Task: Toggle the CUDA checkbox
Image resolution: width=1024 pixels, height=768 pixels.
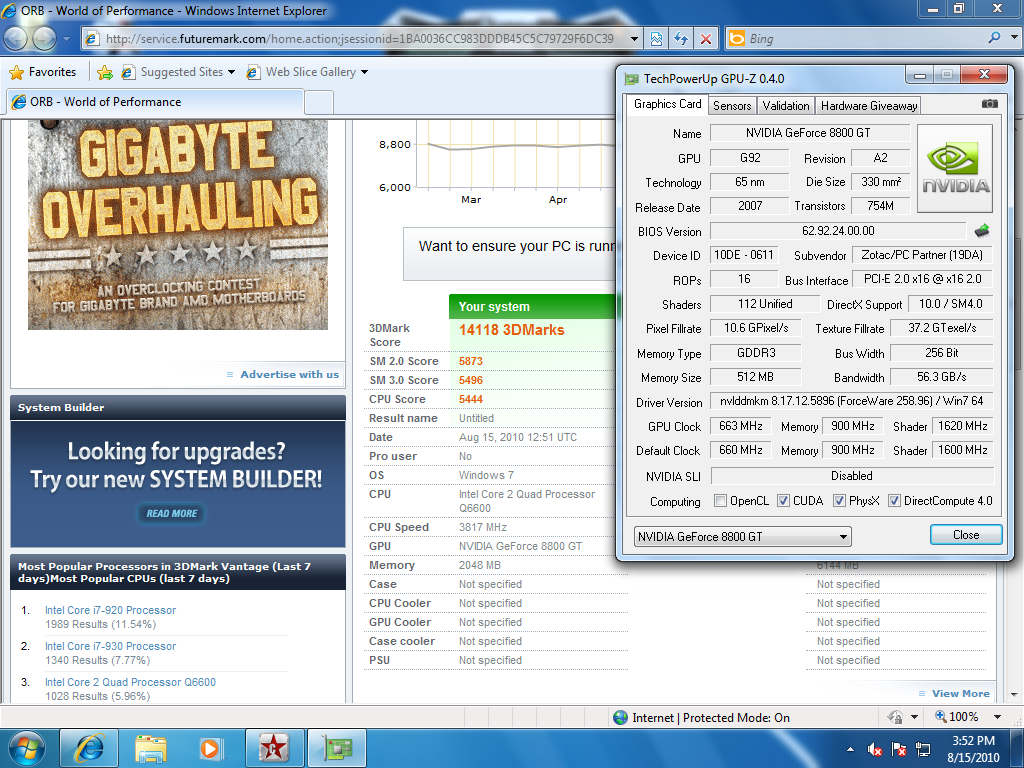Action: coord(783,501)
